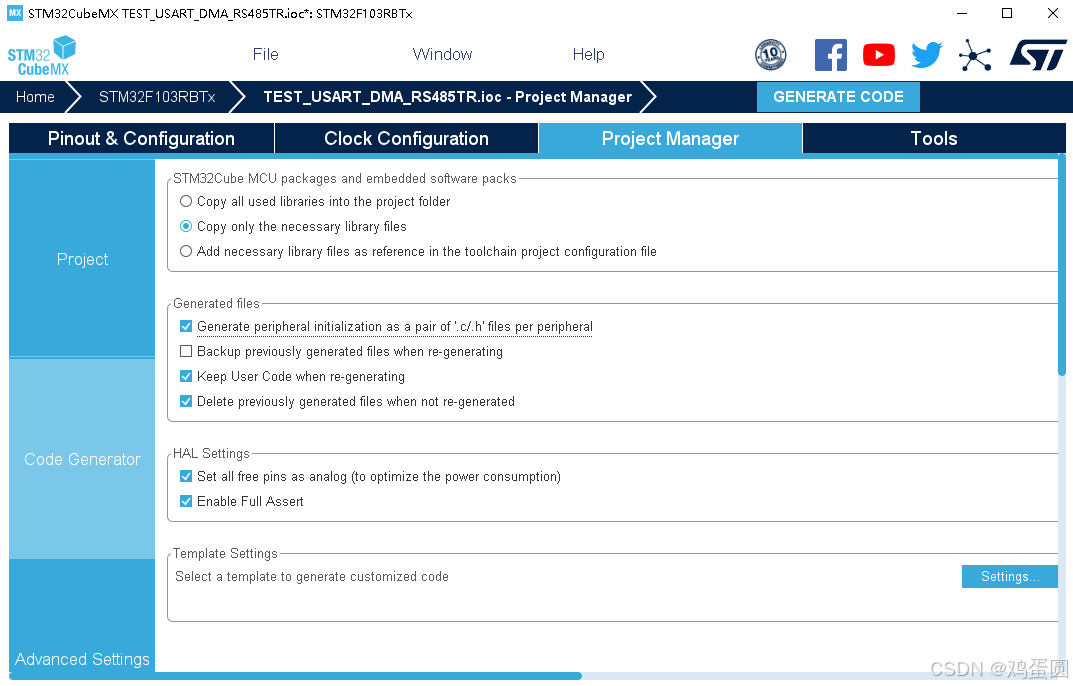Select Copy all used libraries radio button
This screenshot has width=1073, height=686.
pos(185,201)
